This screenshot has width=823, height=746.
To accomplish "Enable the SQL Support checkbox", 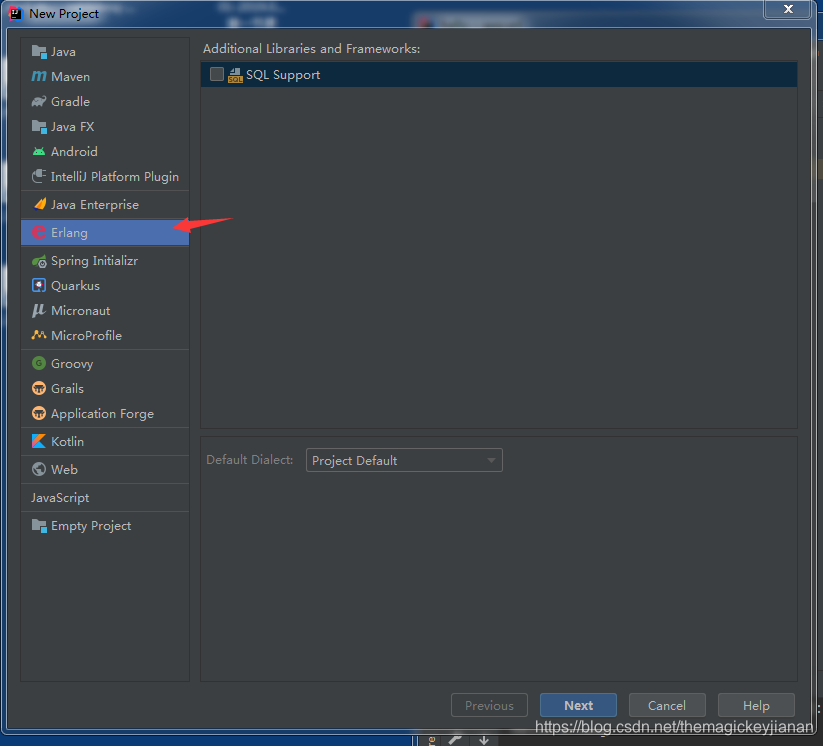I will (x=217, y=74).
